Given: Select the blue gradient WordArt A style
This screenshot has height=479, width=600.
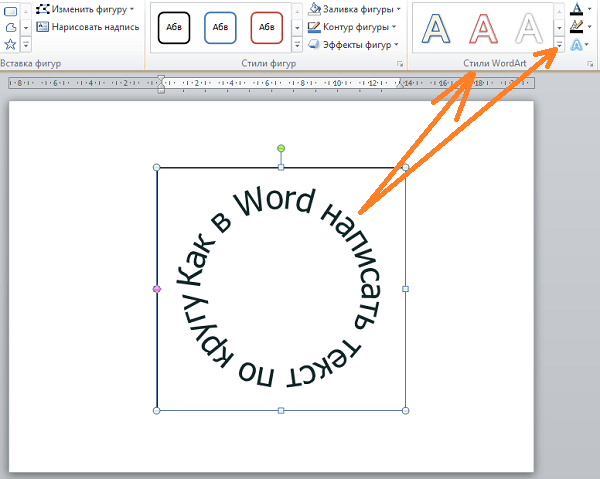Looking at the screenshot, I should [436, 28].
